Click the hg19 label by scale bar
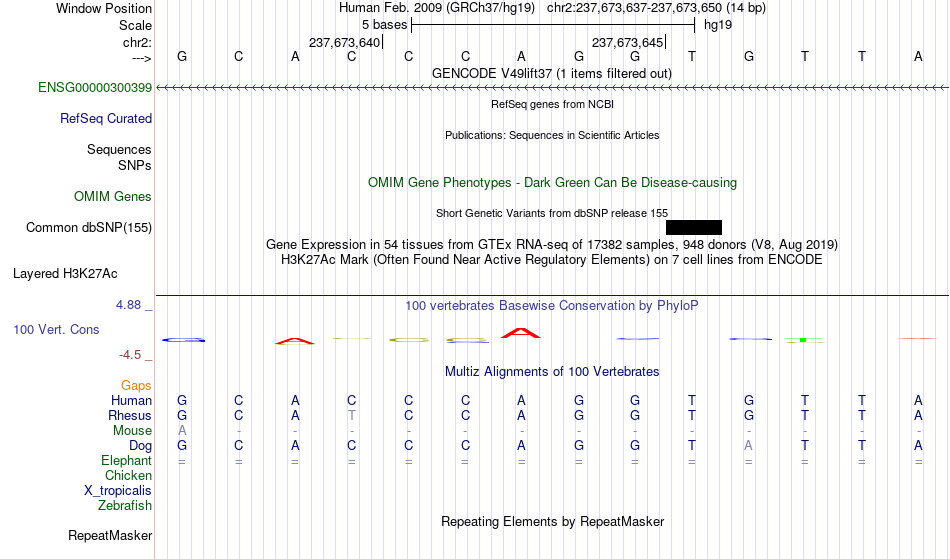 coord(717,25)
